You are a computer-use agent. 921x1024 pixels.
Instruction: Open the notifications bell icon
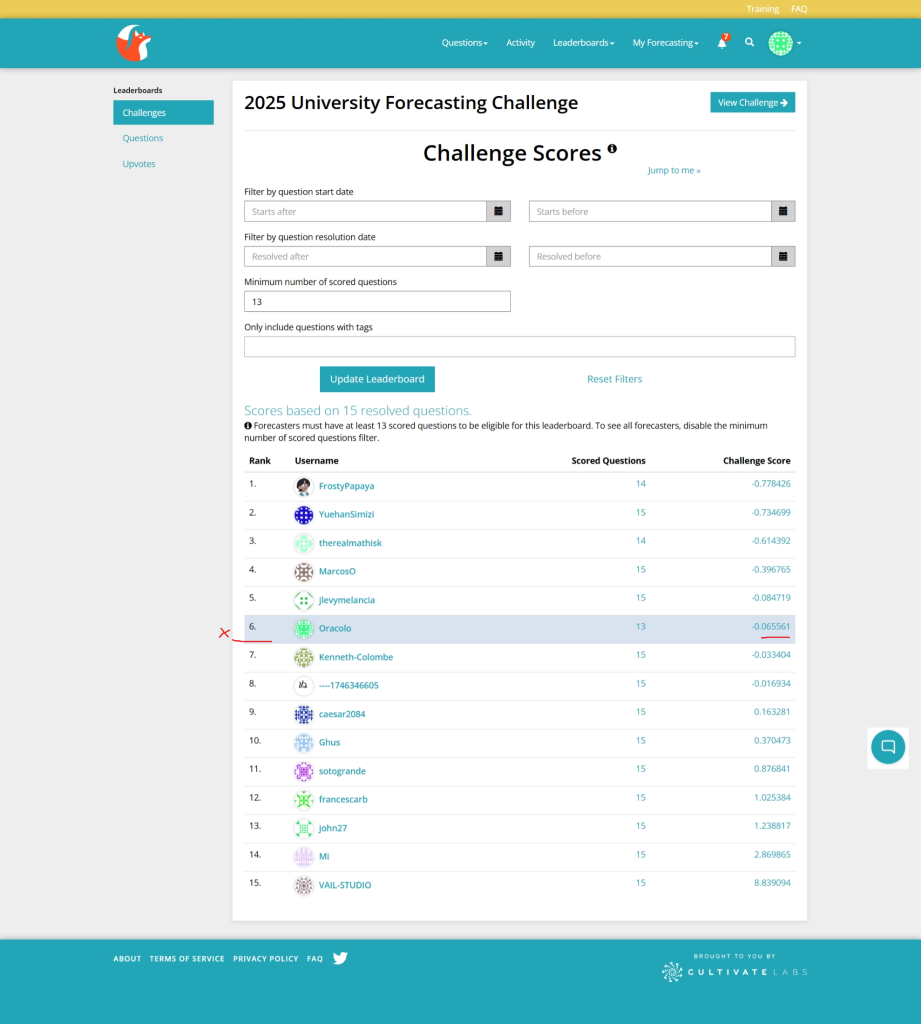point(722,43)
